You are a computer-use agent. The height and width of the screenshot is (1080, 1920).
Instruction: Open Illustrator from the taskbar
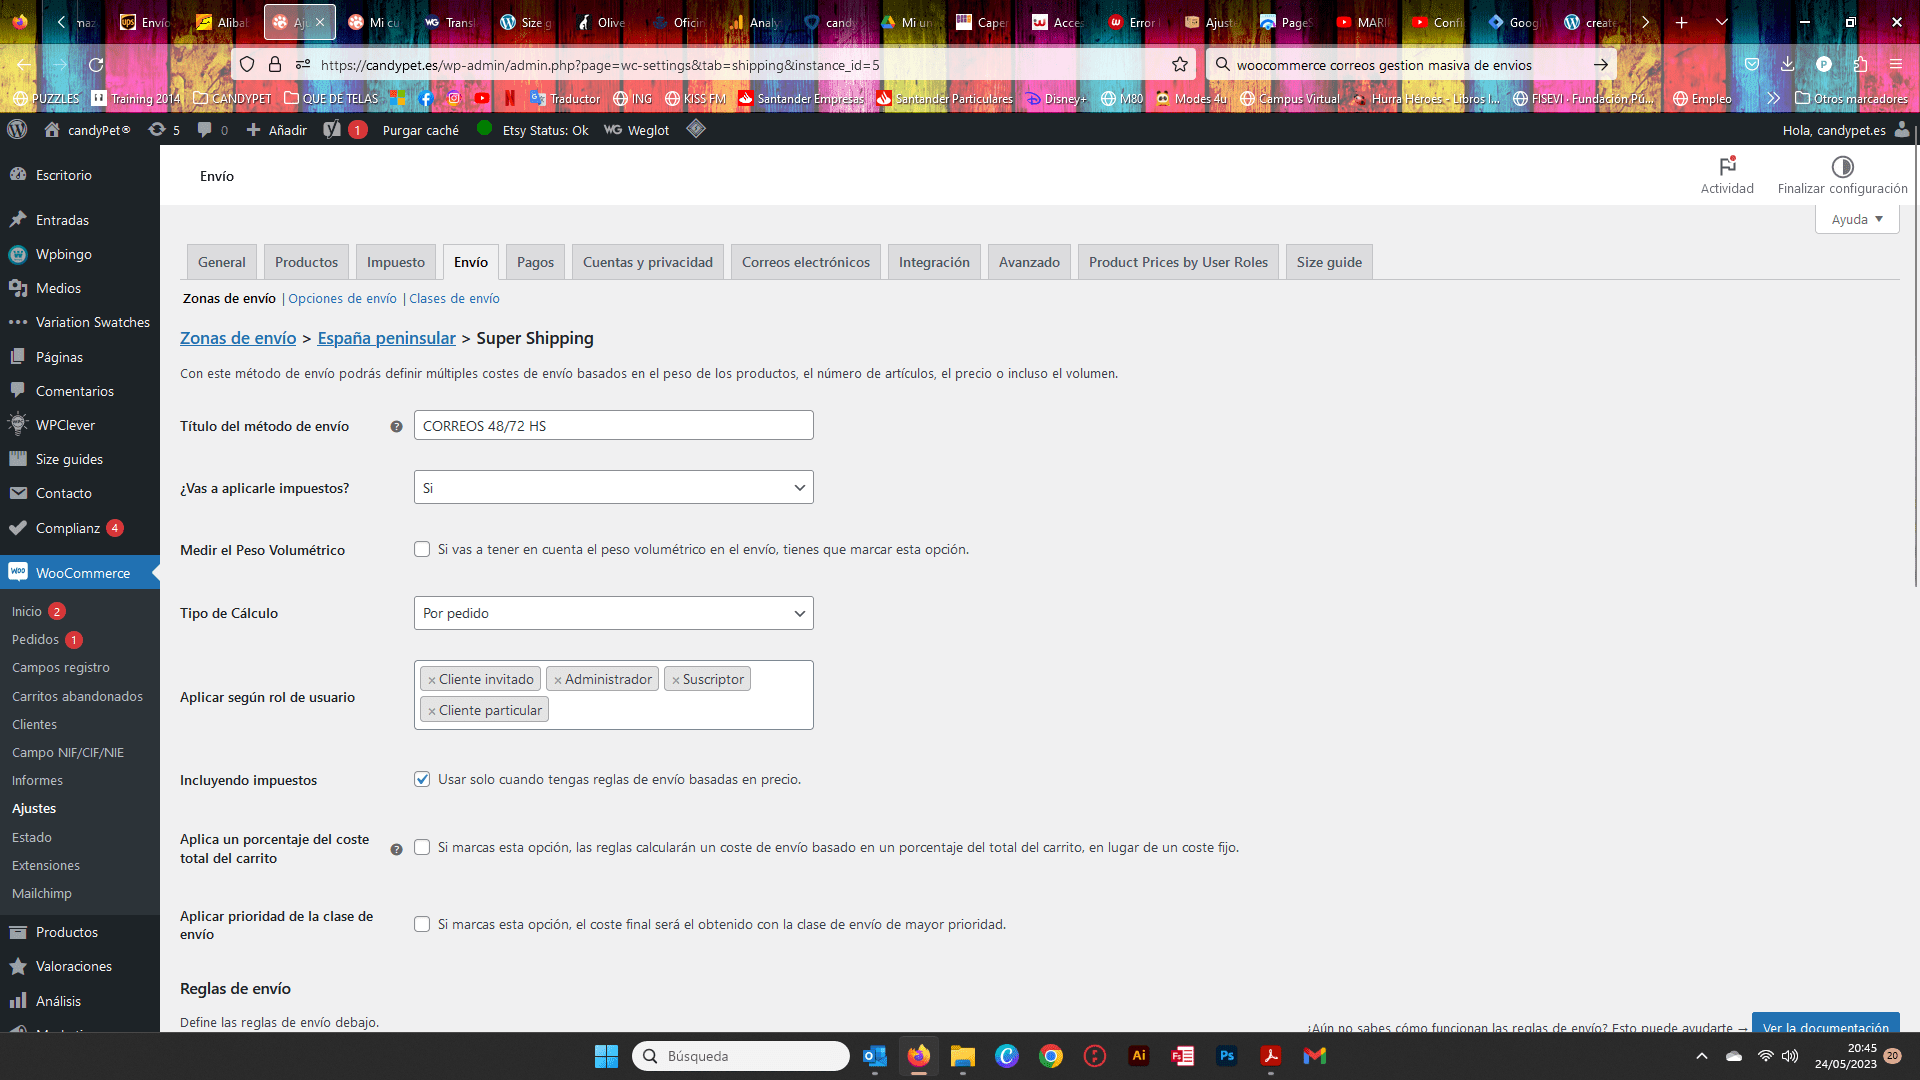(x=1139, y=1055)
